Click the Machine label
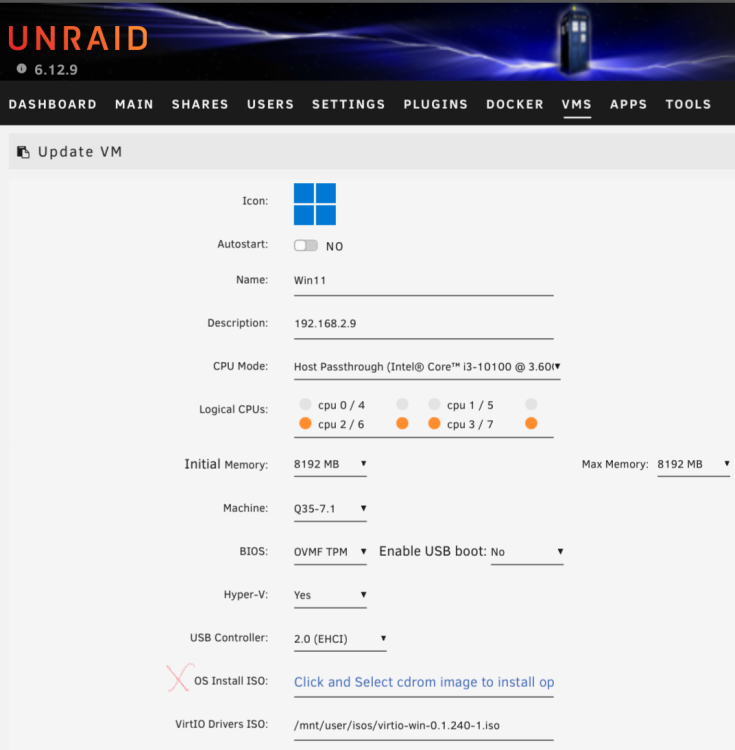The height and width of the screenshot is (750, 735). click(246, 508)
